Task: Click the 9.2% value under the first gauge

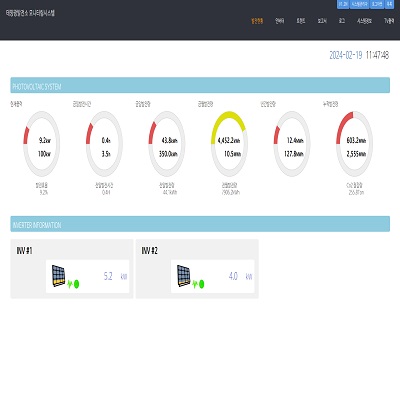Action: click(x=44, y=192)
